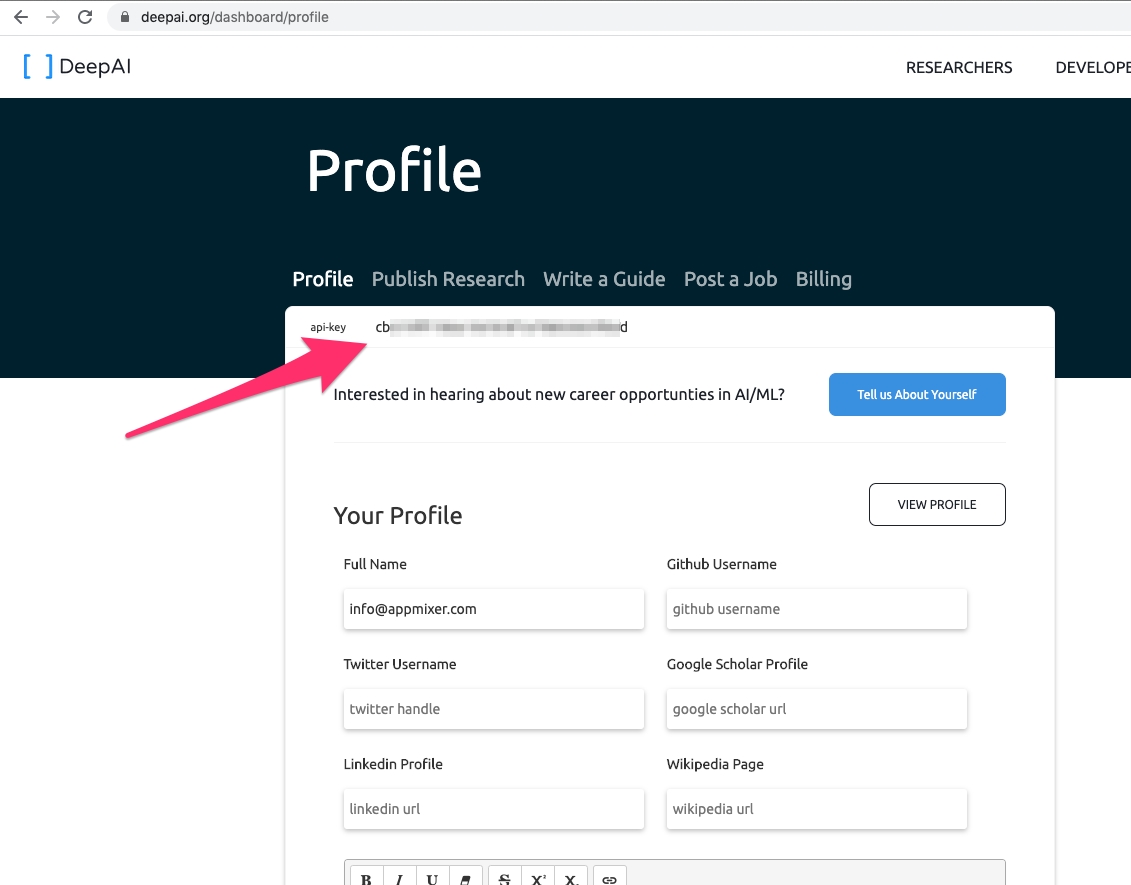This screenshot has width=1131, height=885.
Task: Focus the Github Username field
Action: pyautogui.click(x=816, y=609)
